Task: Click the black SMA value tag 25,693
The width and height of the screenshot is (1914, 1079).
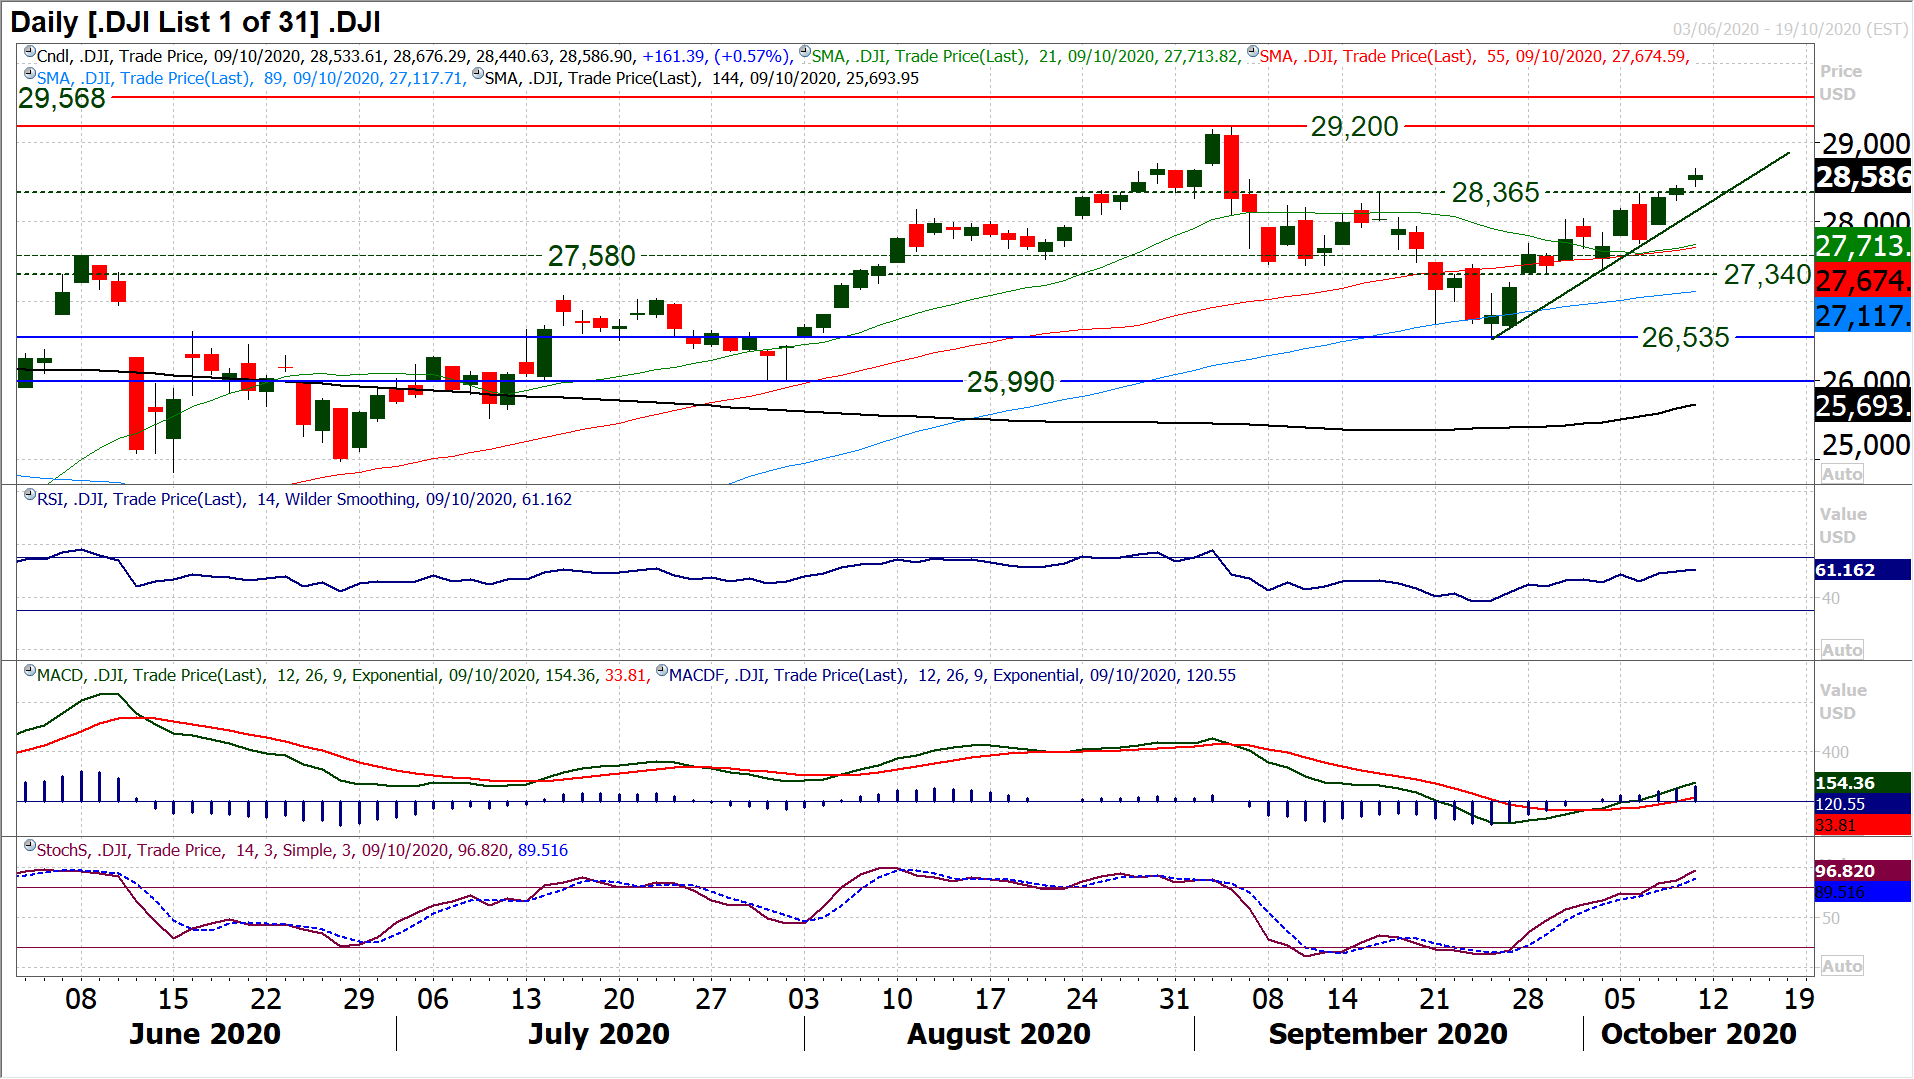Action: pyautogui.click(x=1863, y=406)
